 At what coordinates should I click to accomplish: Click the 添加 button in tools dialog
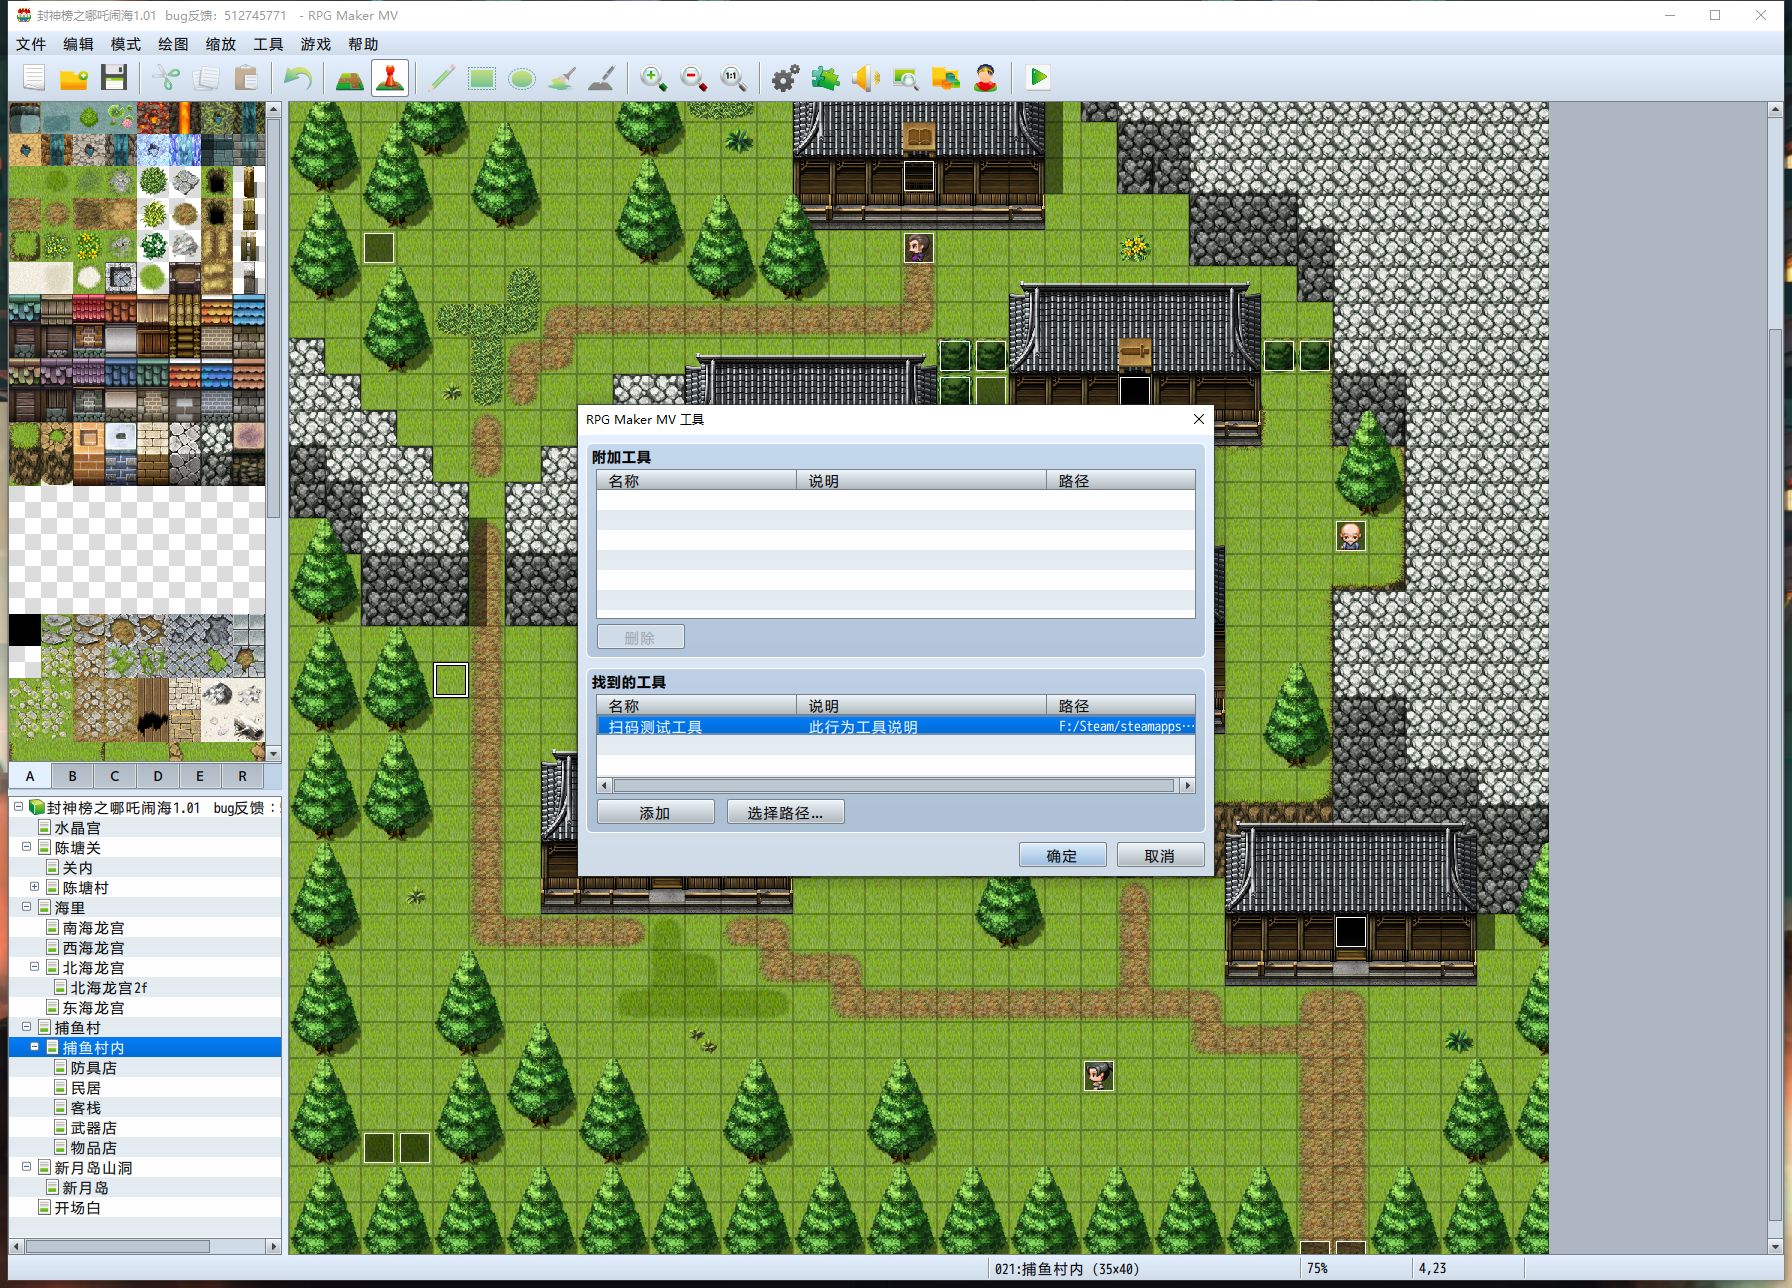pyautogui.click(x=655, y=812)
